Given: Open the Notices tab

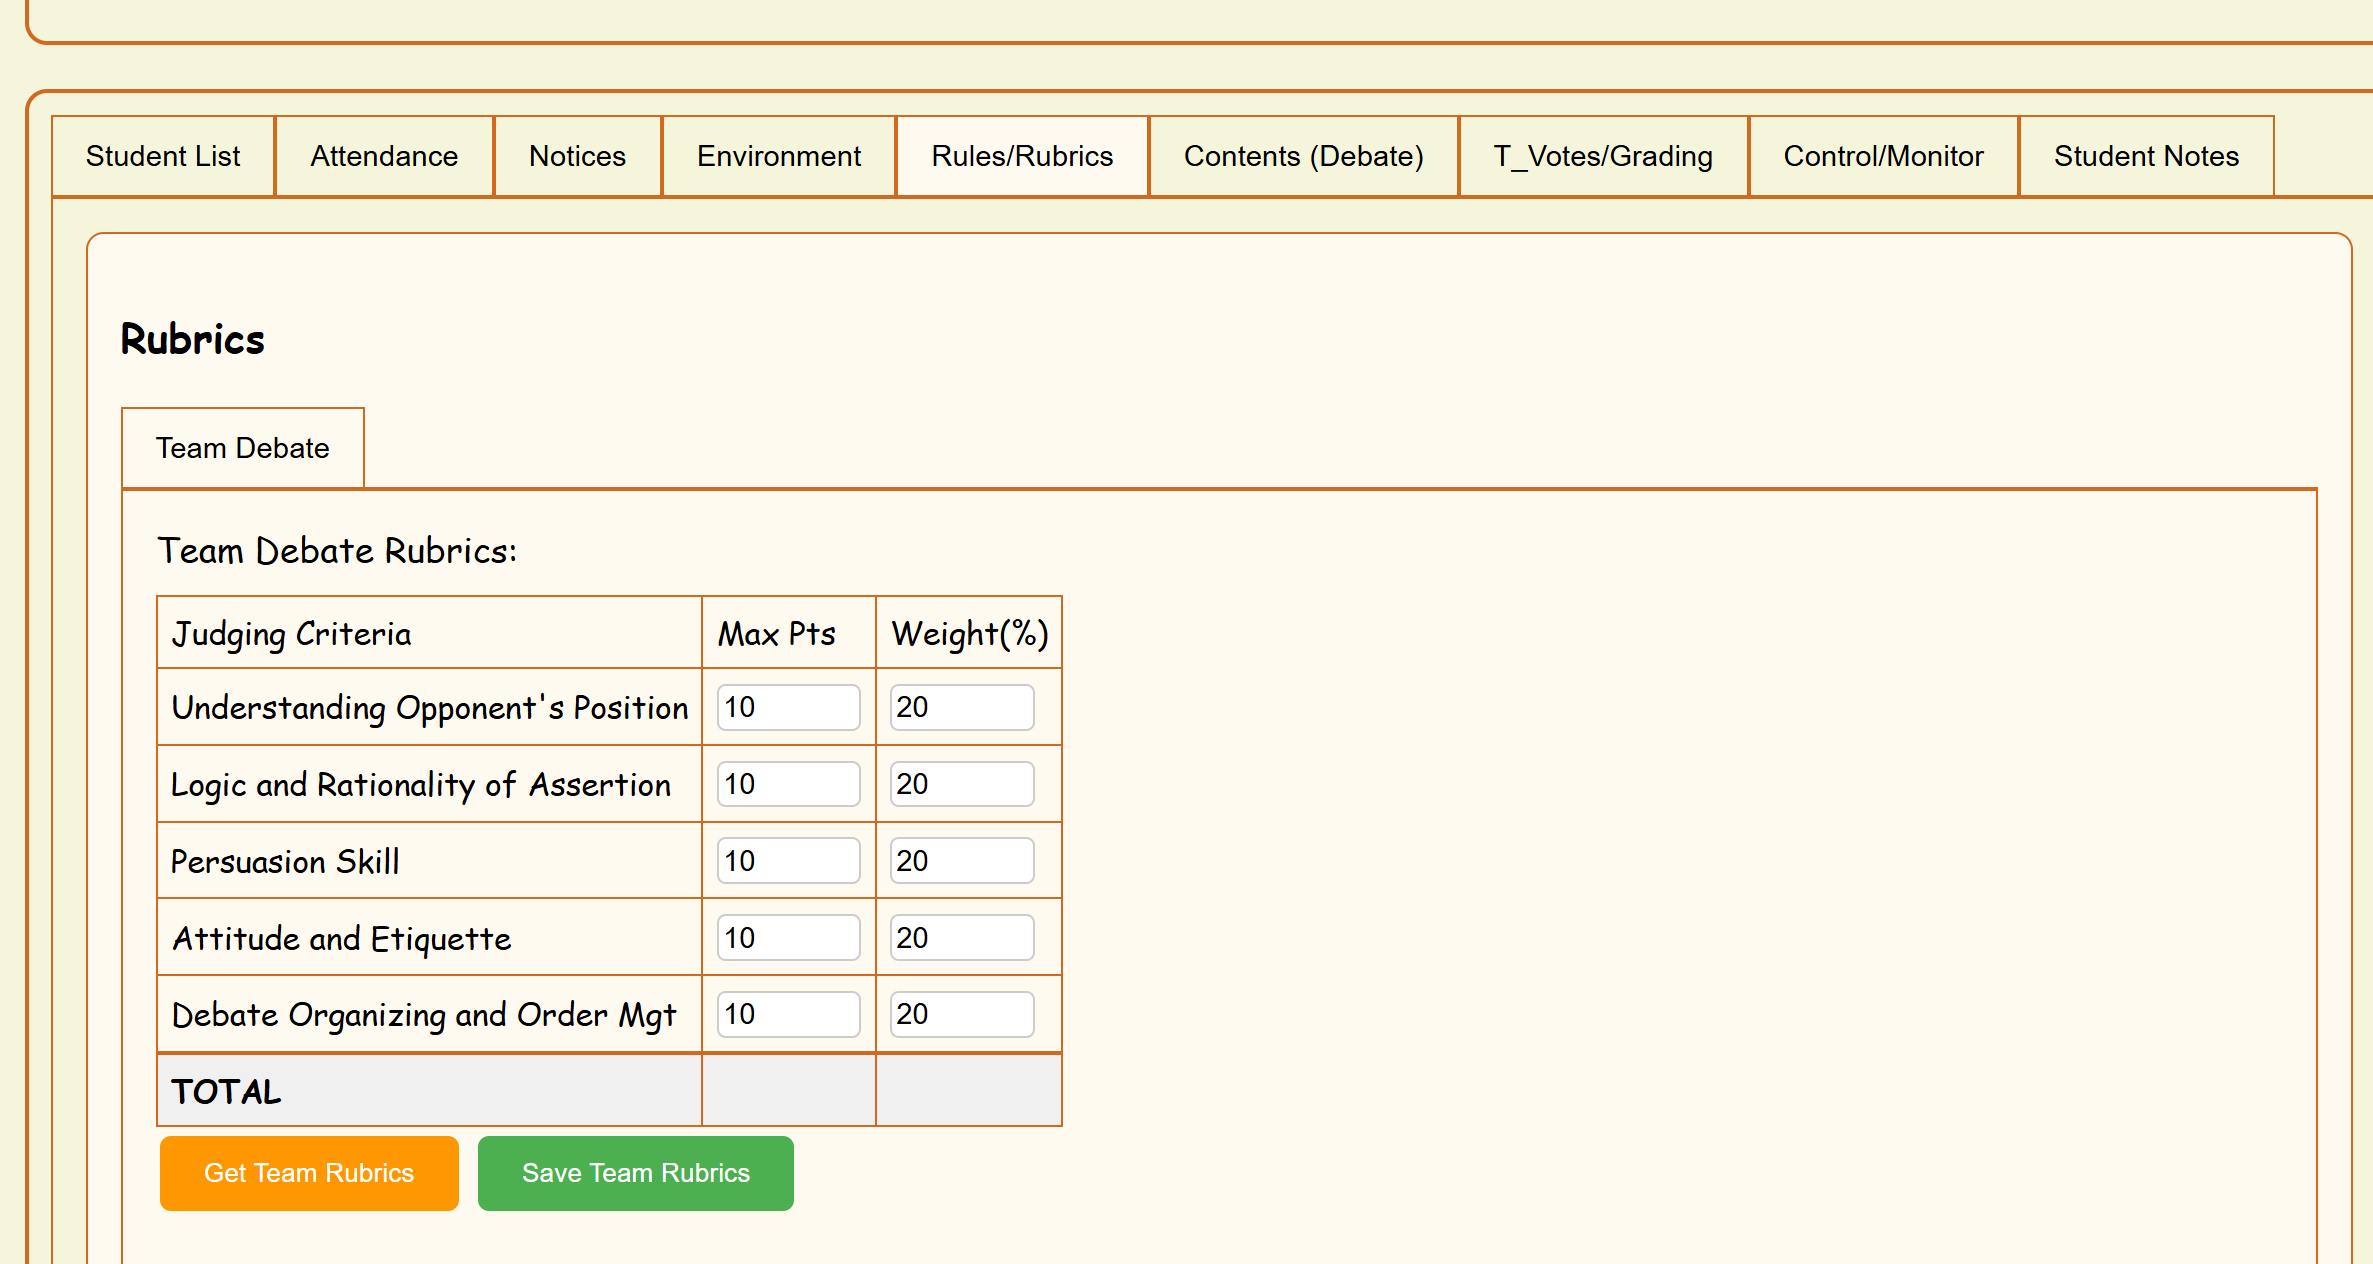Looking at the screenshot, I should (577, 156).
